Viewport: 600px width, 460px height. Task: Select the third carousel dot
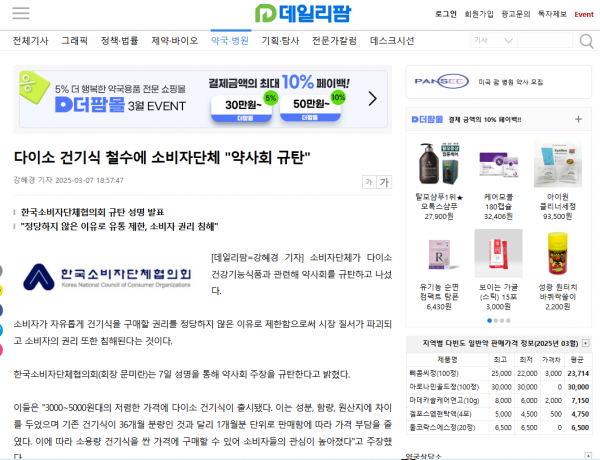(x=502, y=321)
